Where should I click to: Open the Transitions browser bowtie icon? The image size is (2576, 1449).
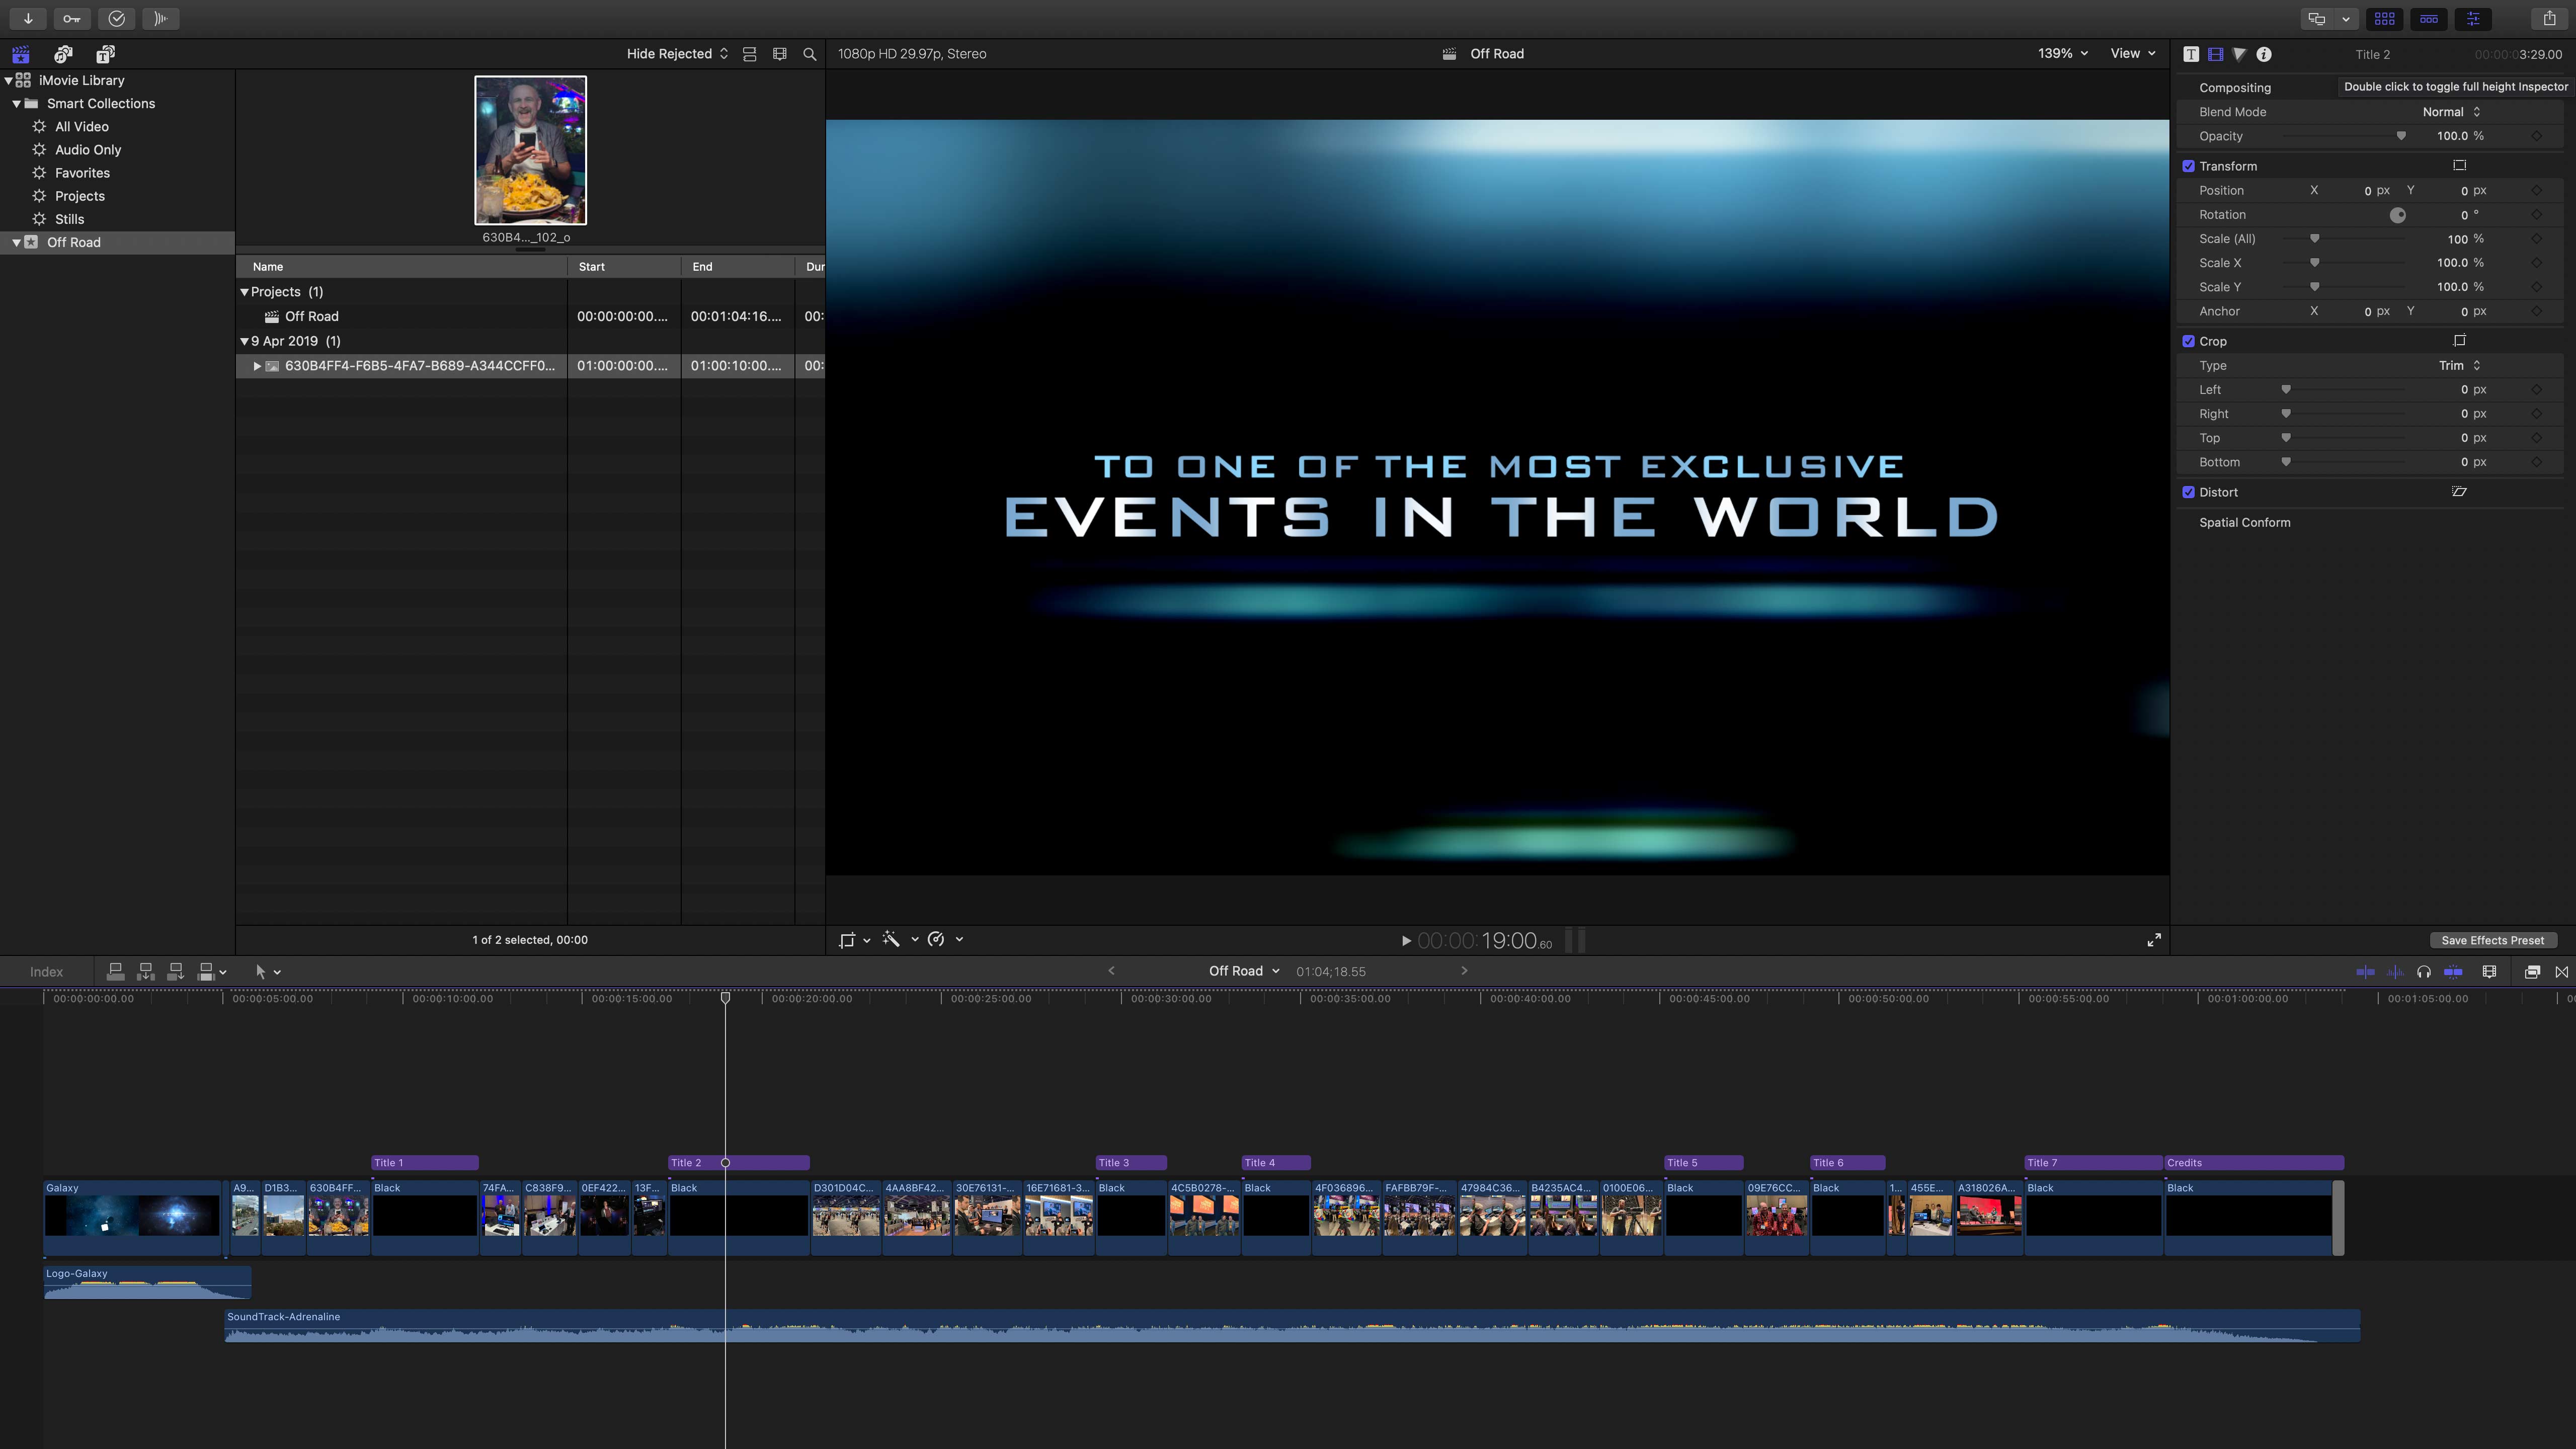click(x=2562, y=971)
